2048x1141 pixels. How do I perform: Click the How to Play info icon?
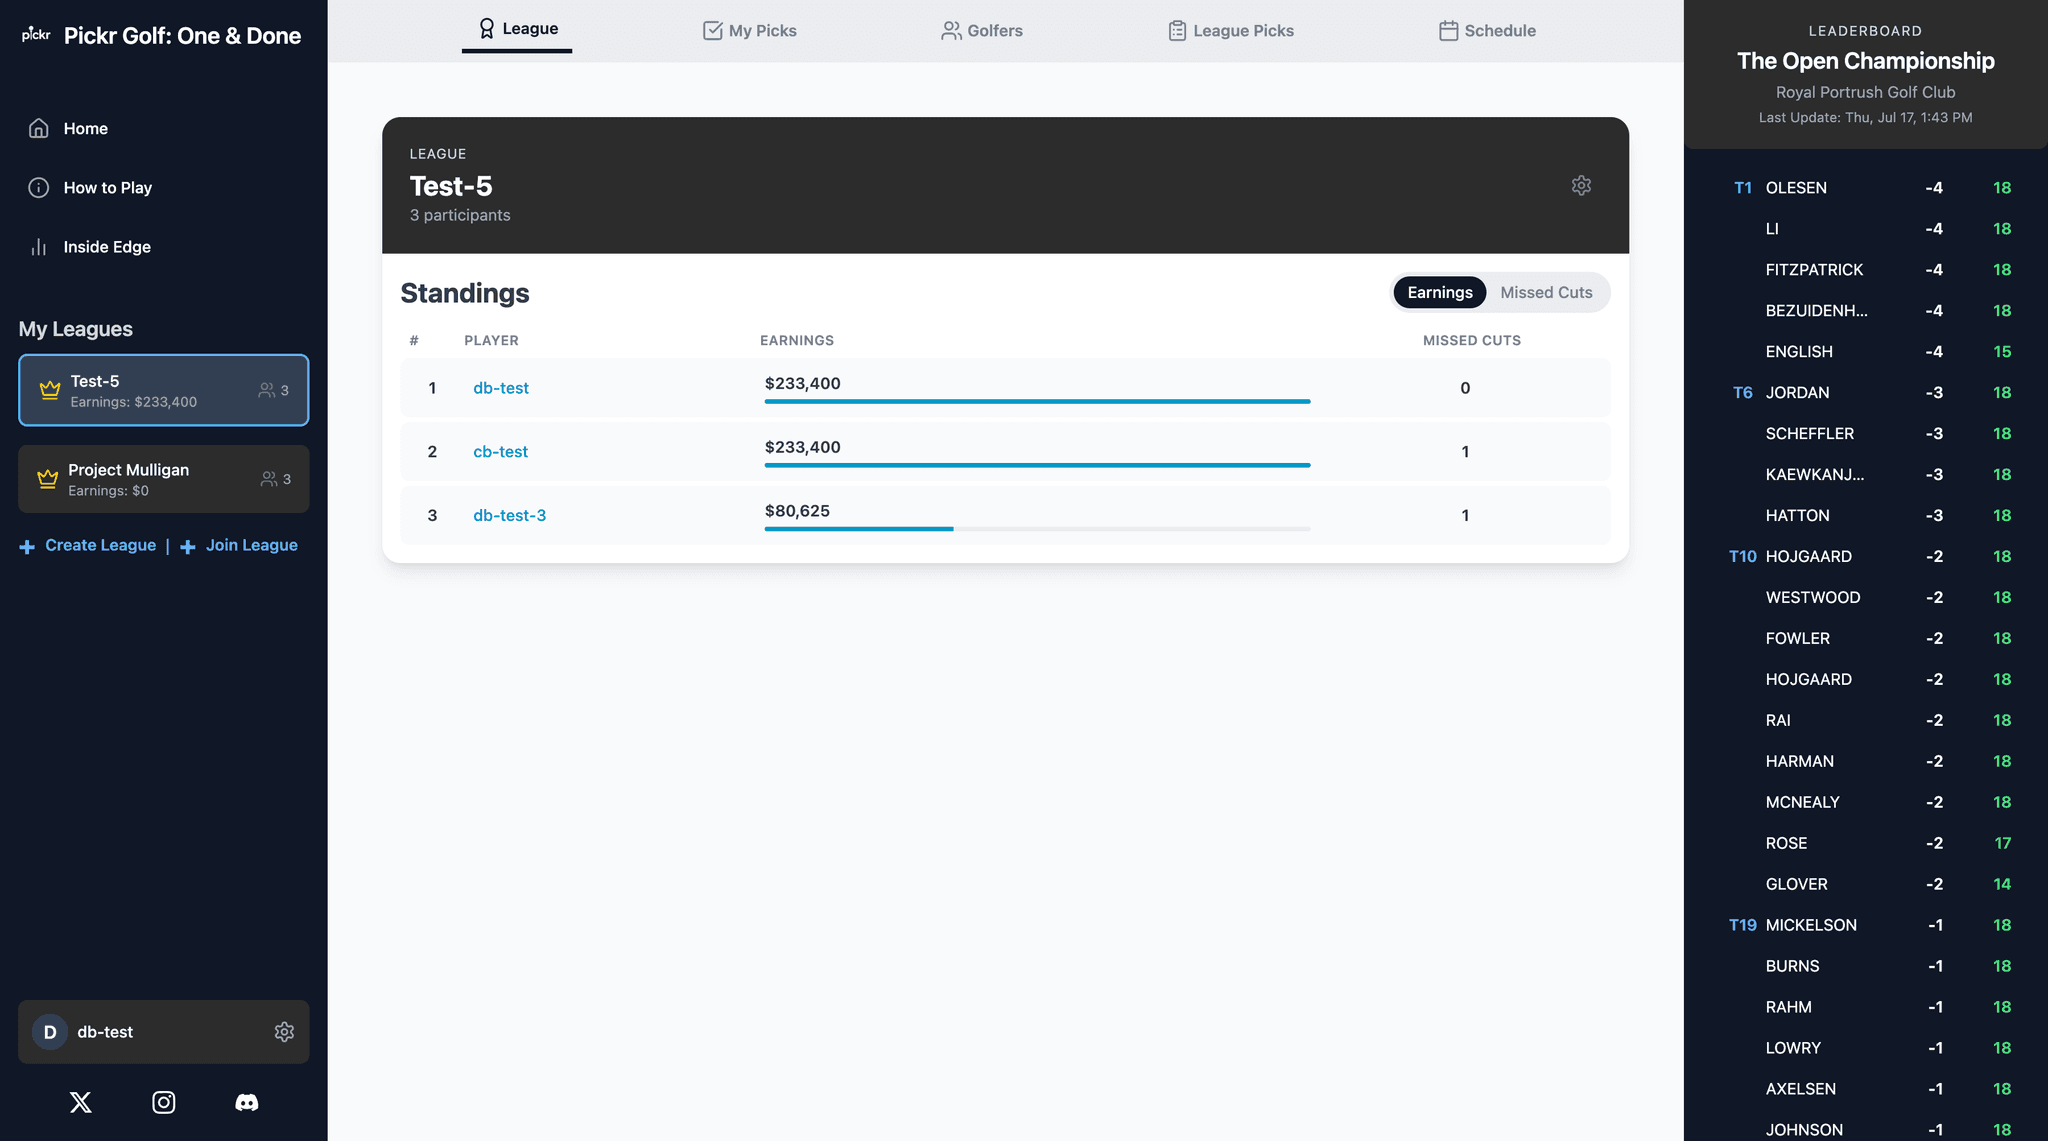(x=39, y=188)
